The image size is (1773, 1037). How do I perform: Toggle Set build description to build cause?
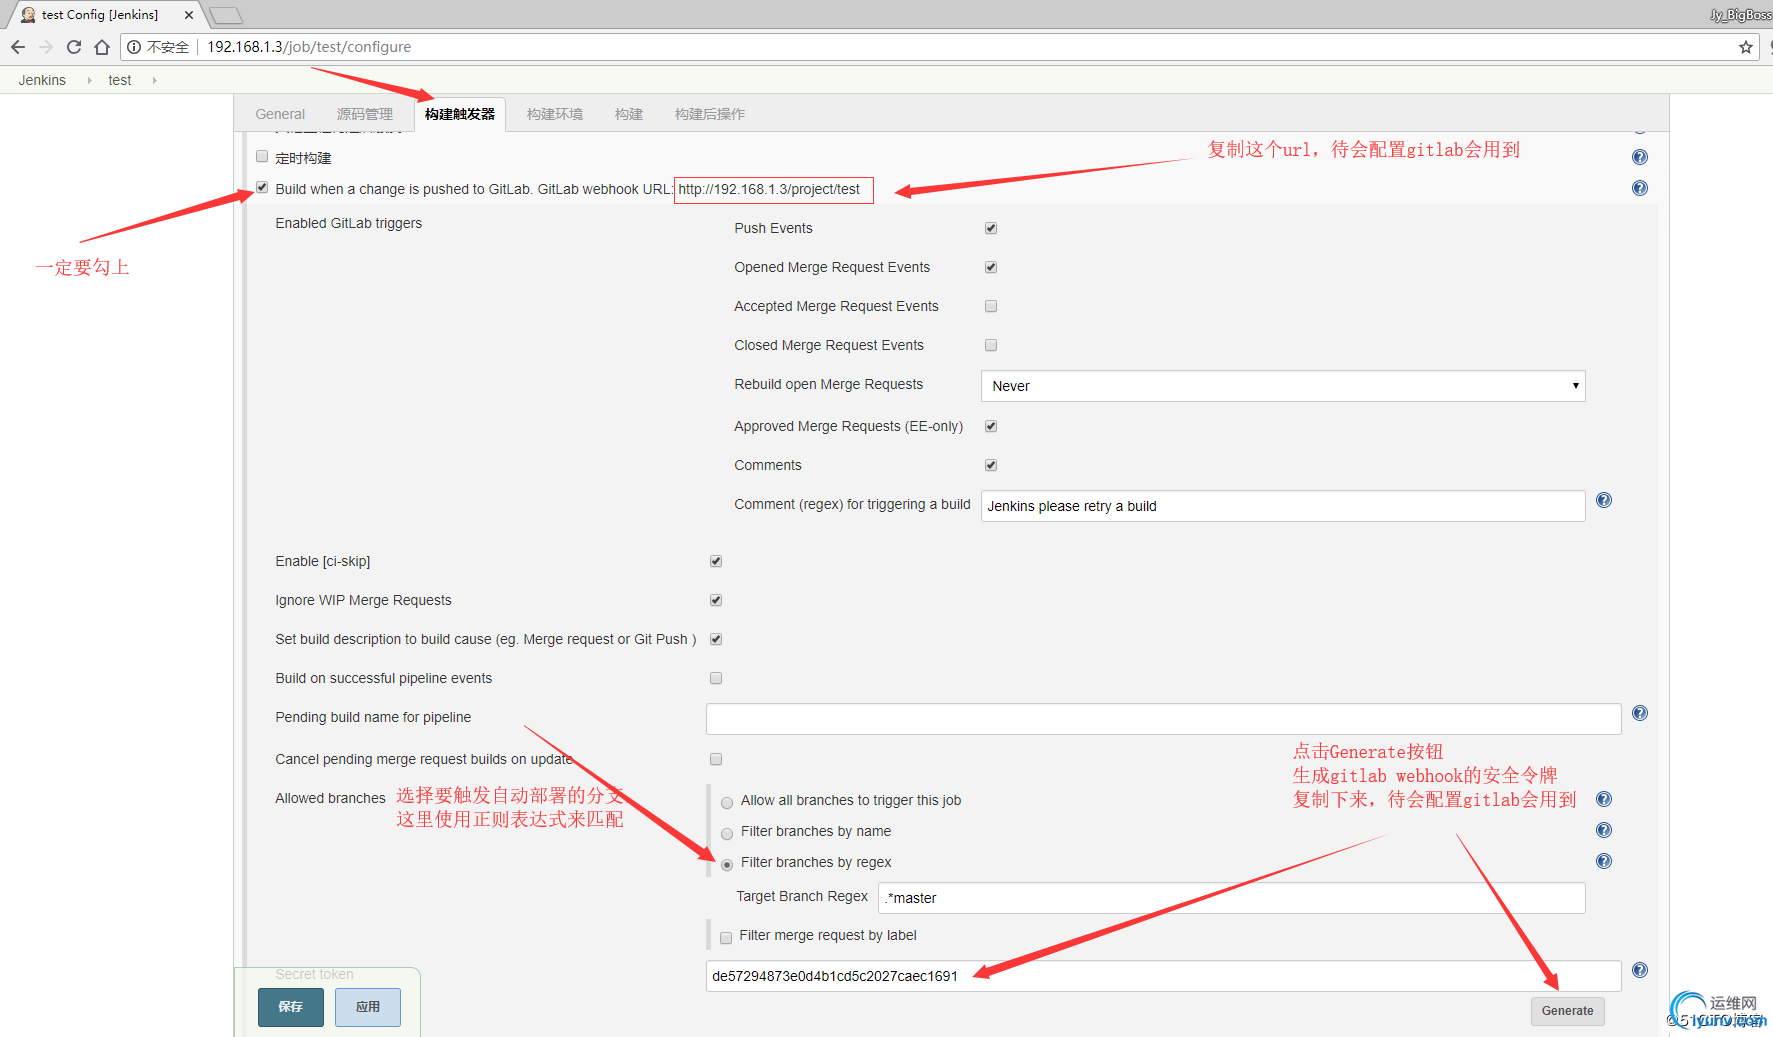[716, 639]
